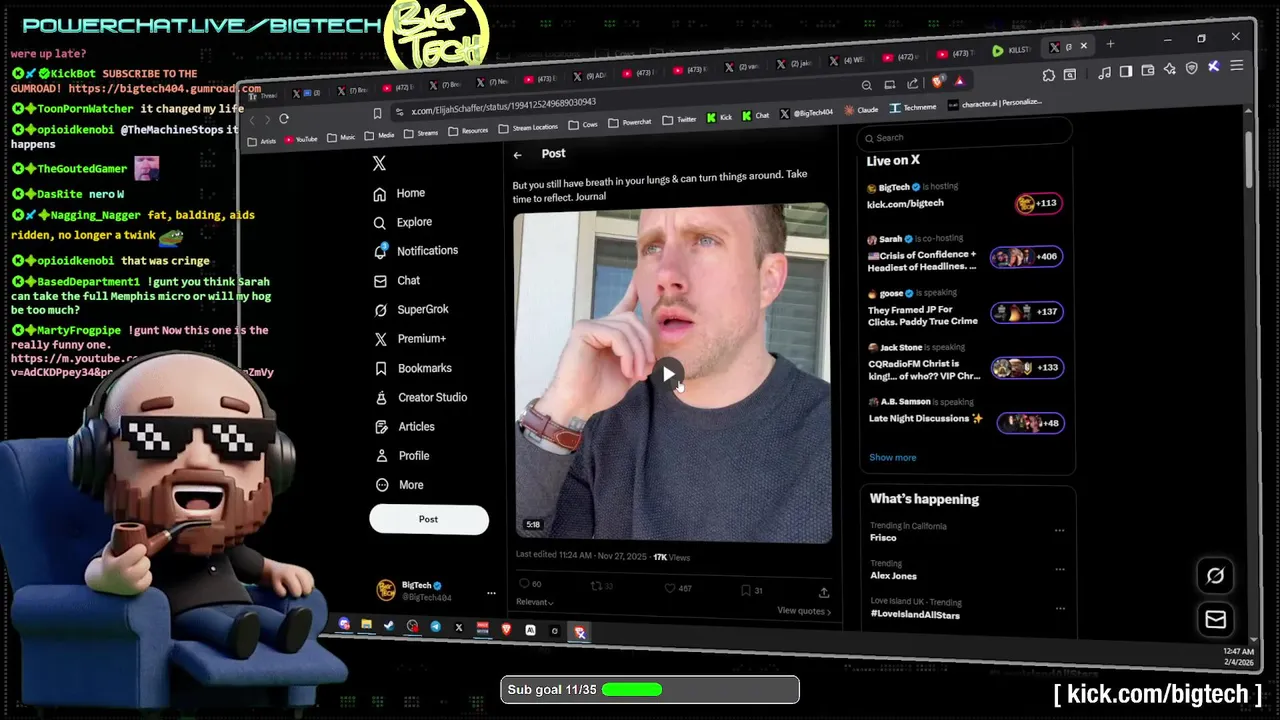Open the Frisco trending topic
The height and width of the screenshot is (720, 1280).
click(883, 537)
